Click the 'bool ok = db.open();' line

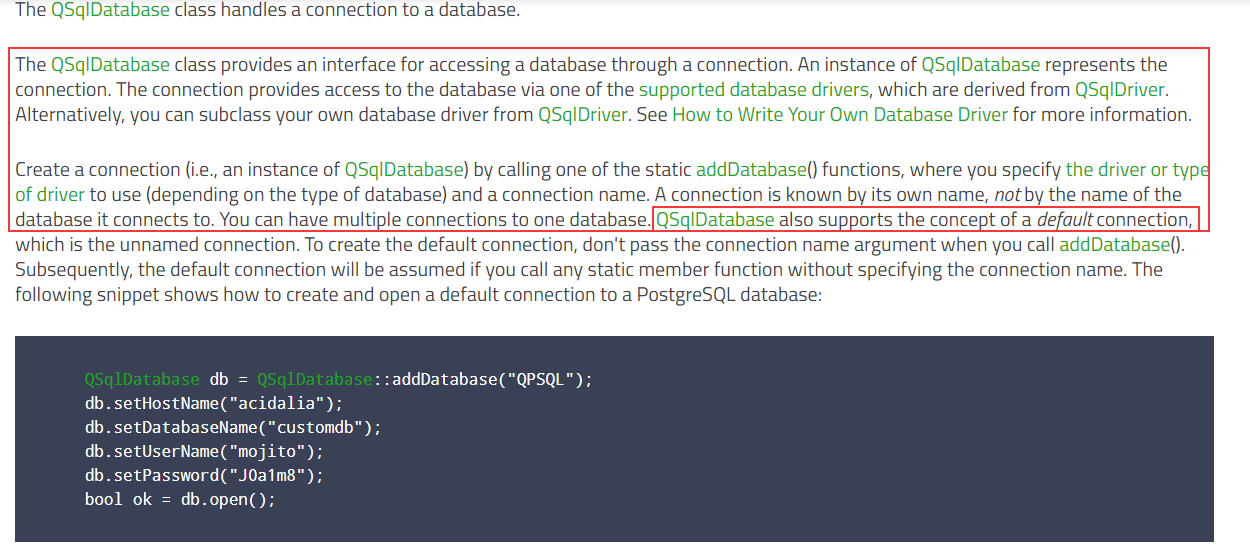point(180,500)
